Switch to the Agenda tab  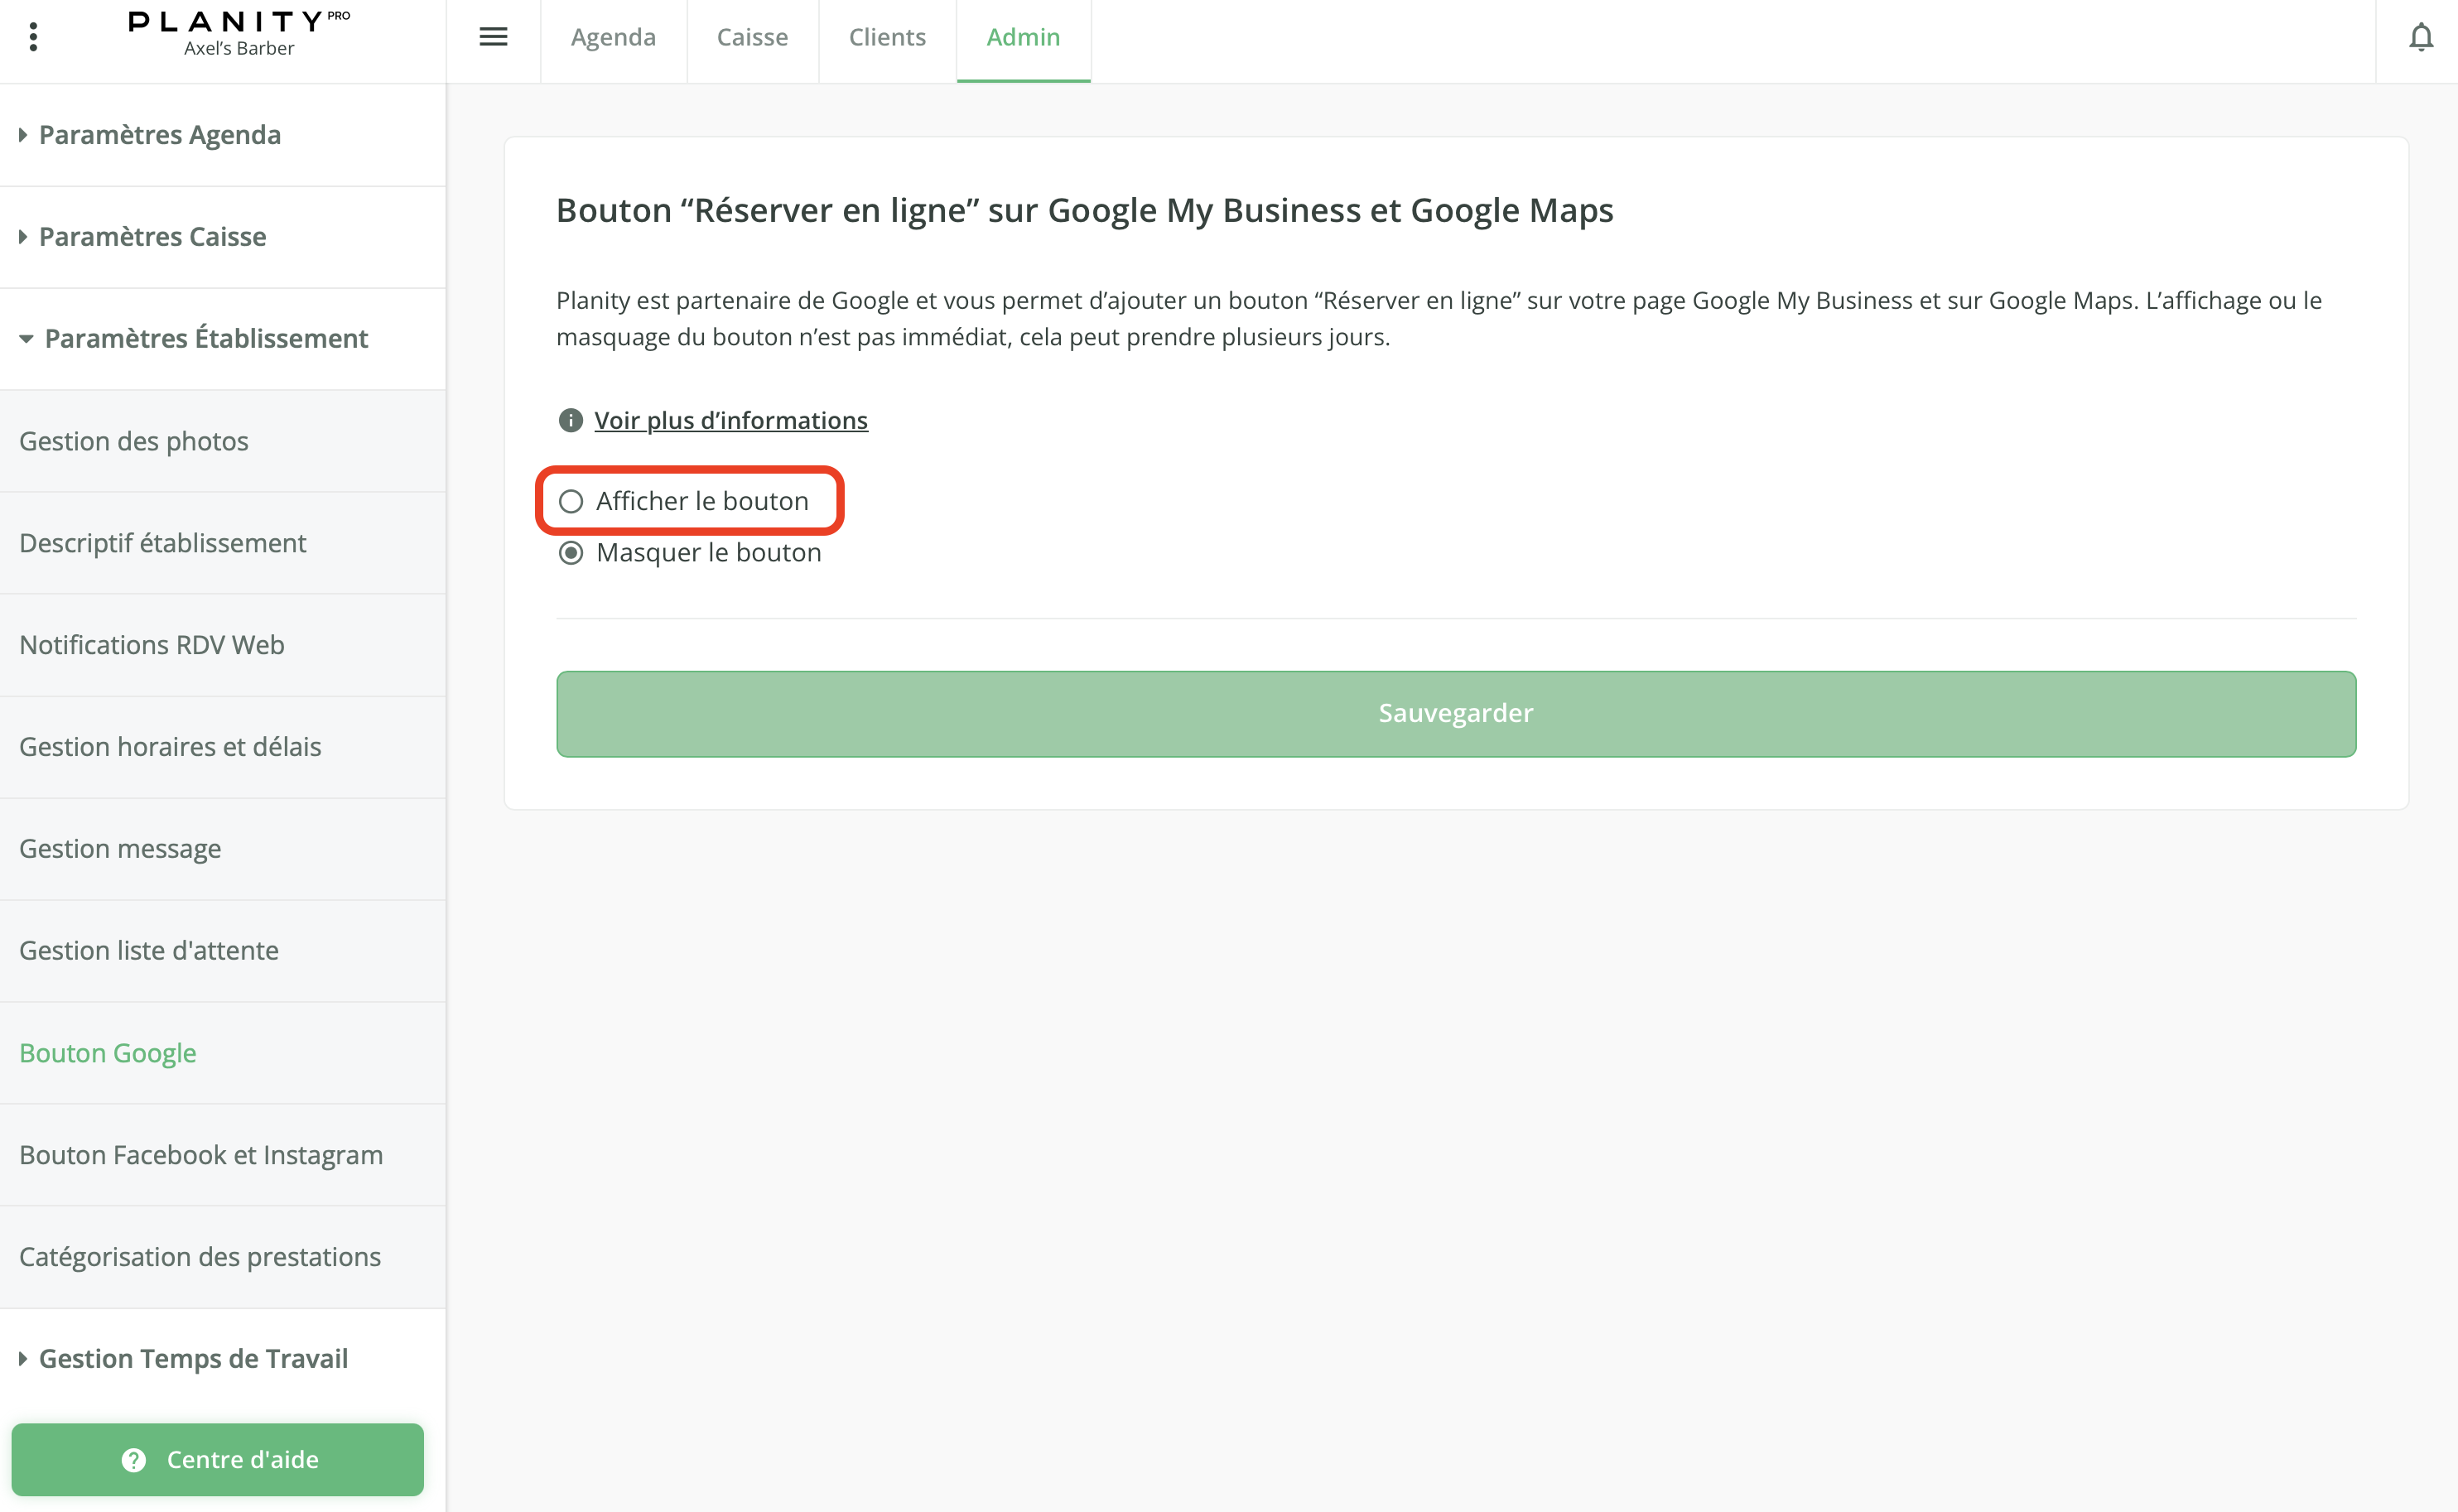point(613,38)
